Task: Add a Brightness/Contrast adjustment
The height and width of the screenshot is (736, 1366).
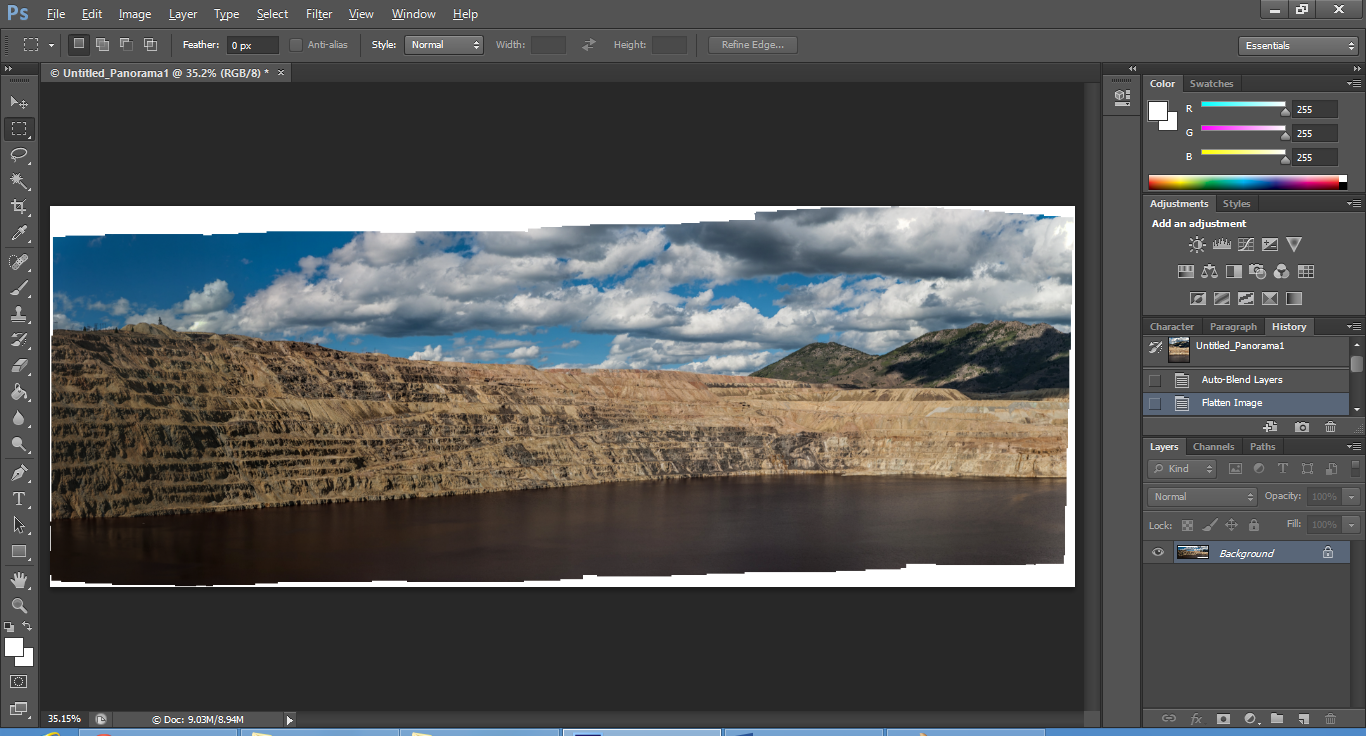Action: 1197,244
